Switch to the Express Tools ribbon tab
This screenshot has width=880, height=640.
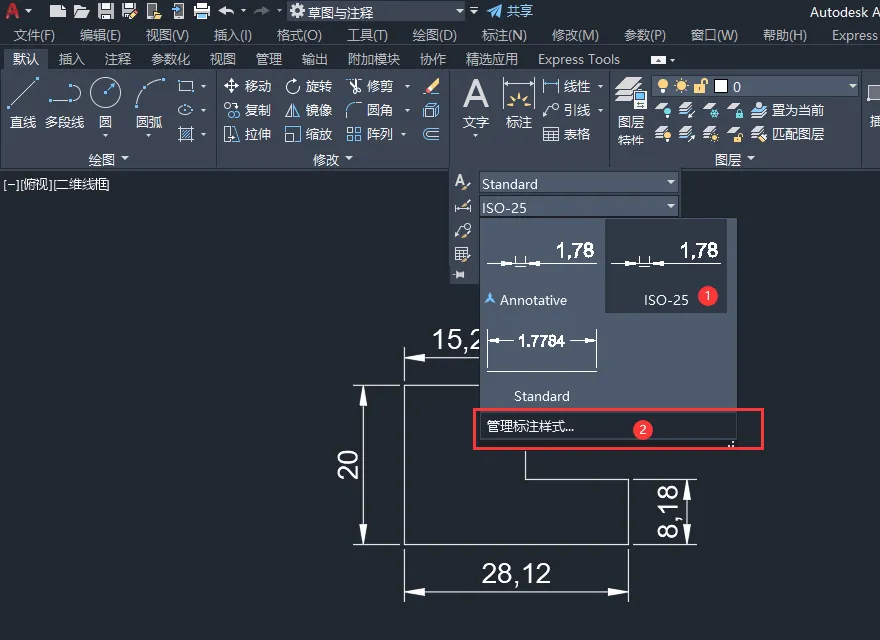point(579,59)
